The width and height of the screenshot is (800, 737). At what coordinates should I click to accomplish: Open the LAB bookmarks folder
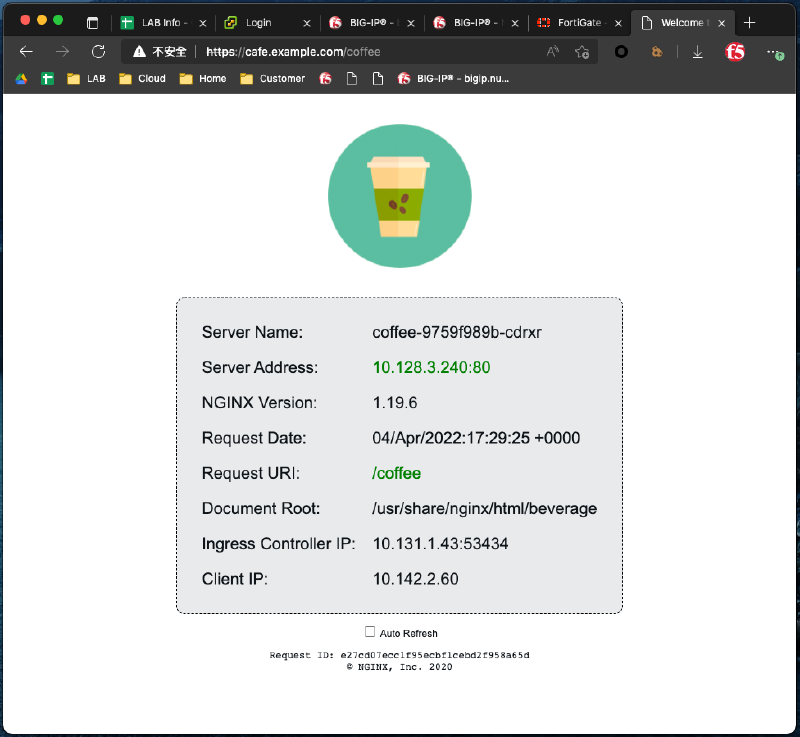pos(86,78)
